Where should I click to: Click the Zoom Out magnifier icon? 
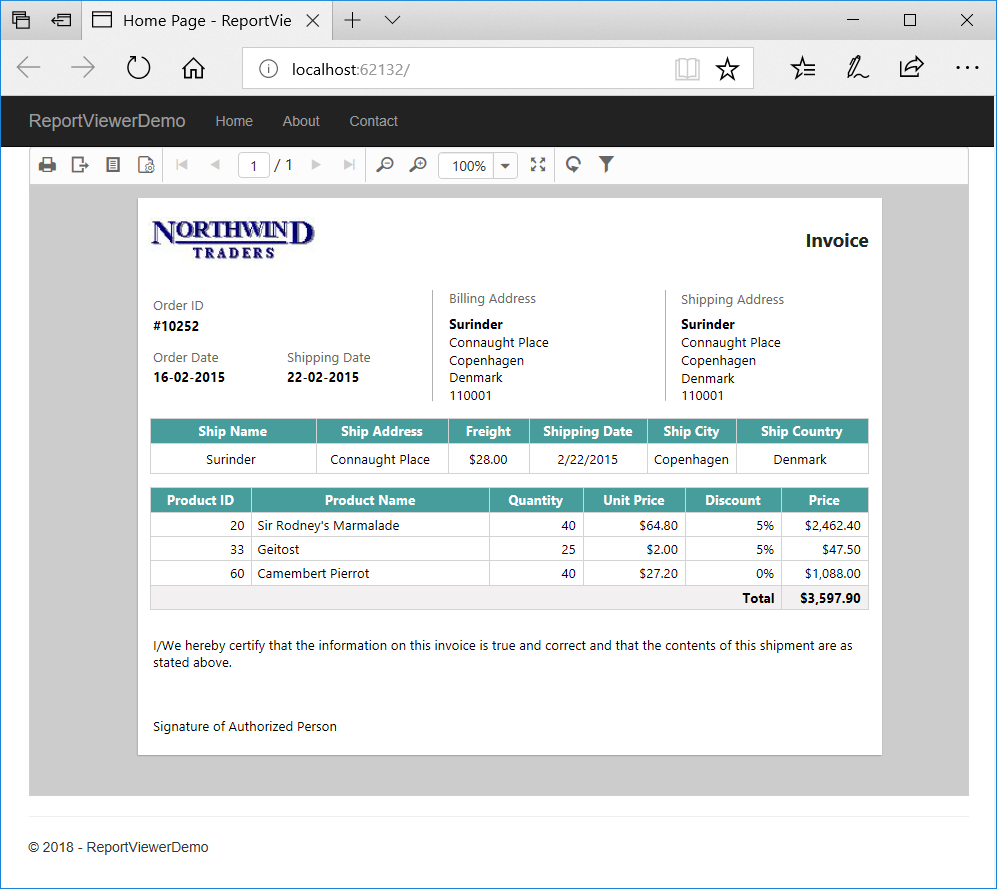tap(385, 164)
